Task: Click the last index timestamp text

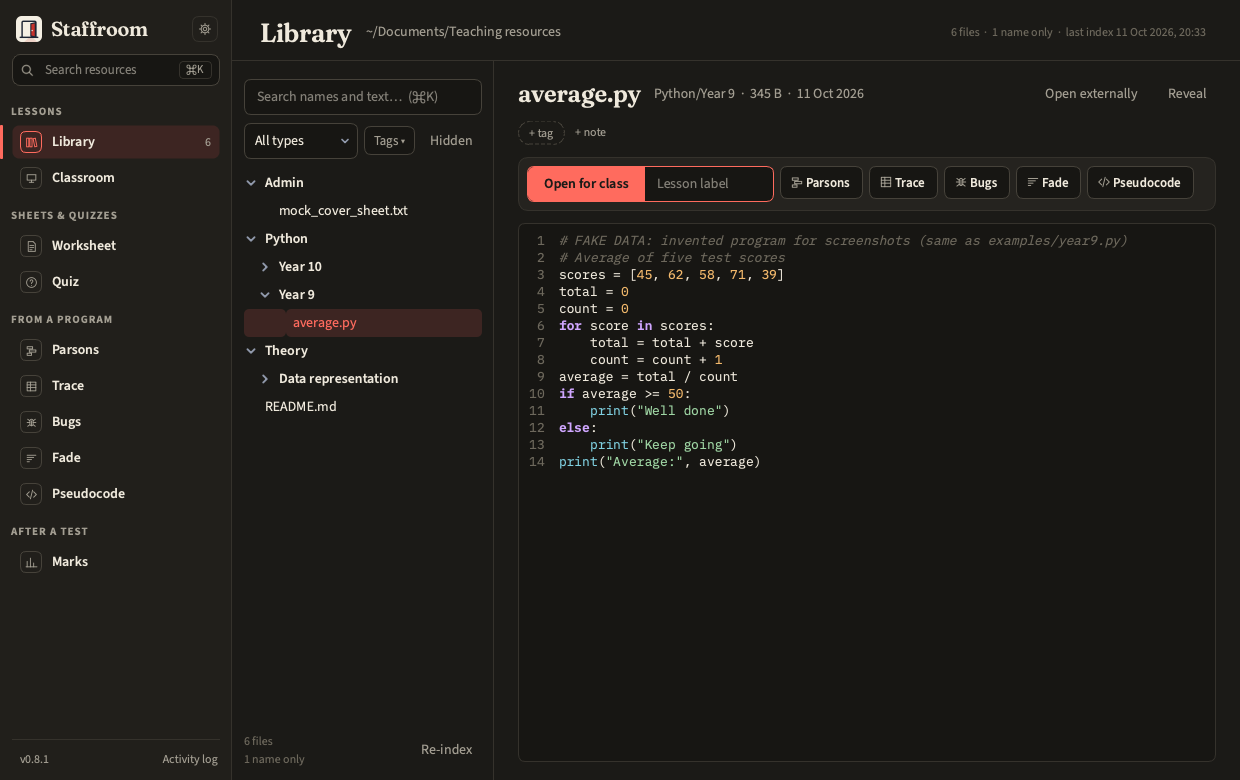Action: (1136, 32)
